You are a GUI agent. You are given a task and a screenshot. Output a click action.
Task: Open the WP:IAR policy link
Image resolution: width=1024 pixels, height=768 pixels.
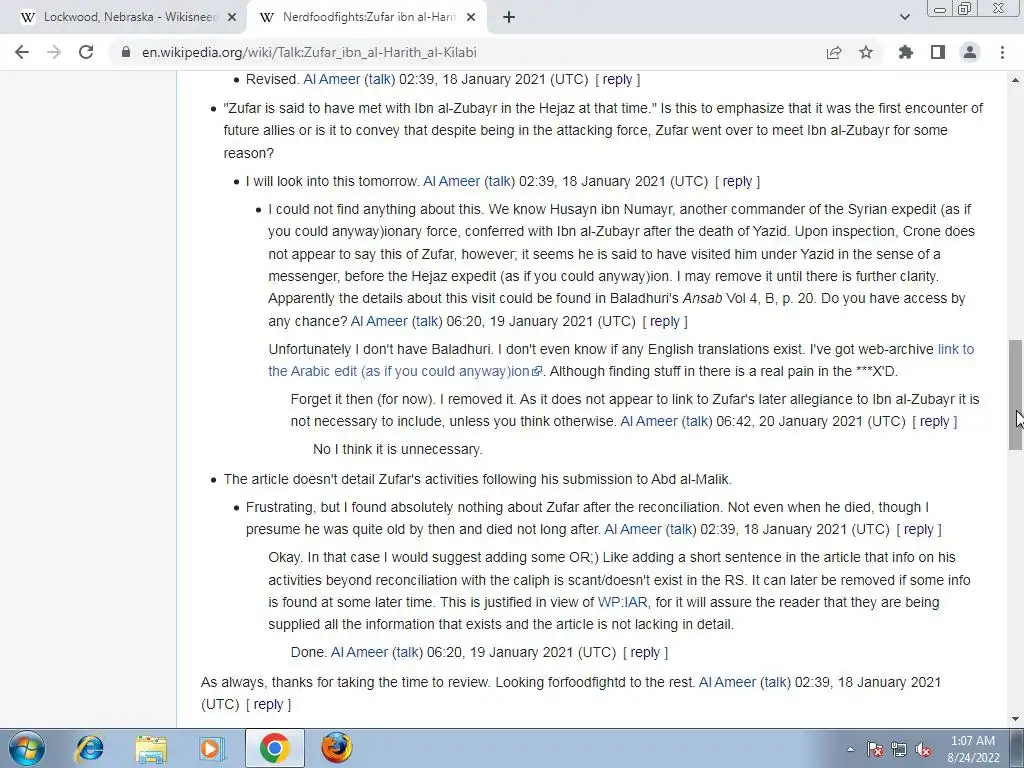[622, 602]
